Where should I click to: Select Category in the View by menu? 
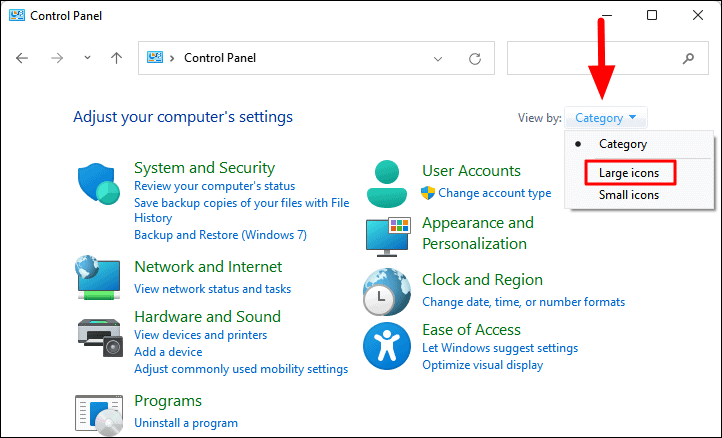(623, 144)
